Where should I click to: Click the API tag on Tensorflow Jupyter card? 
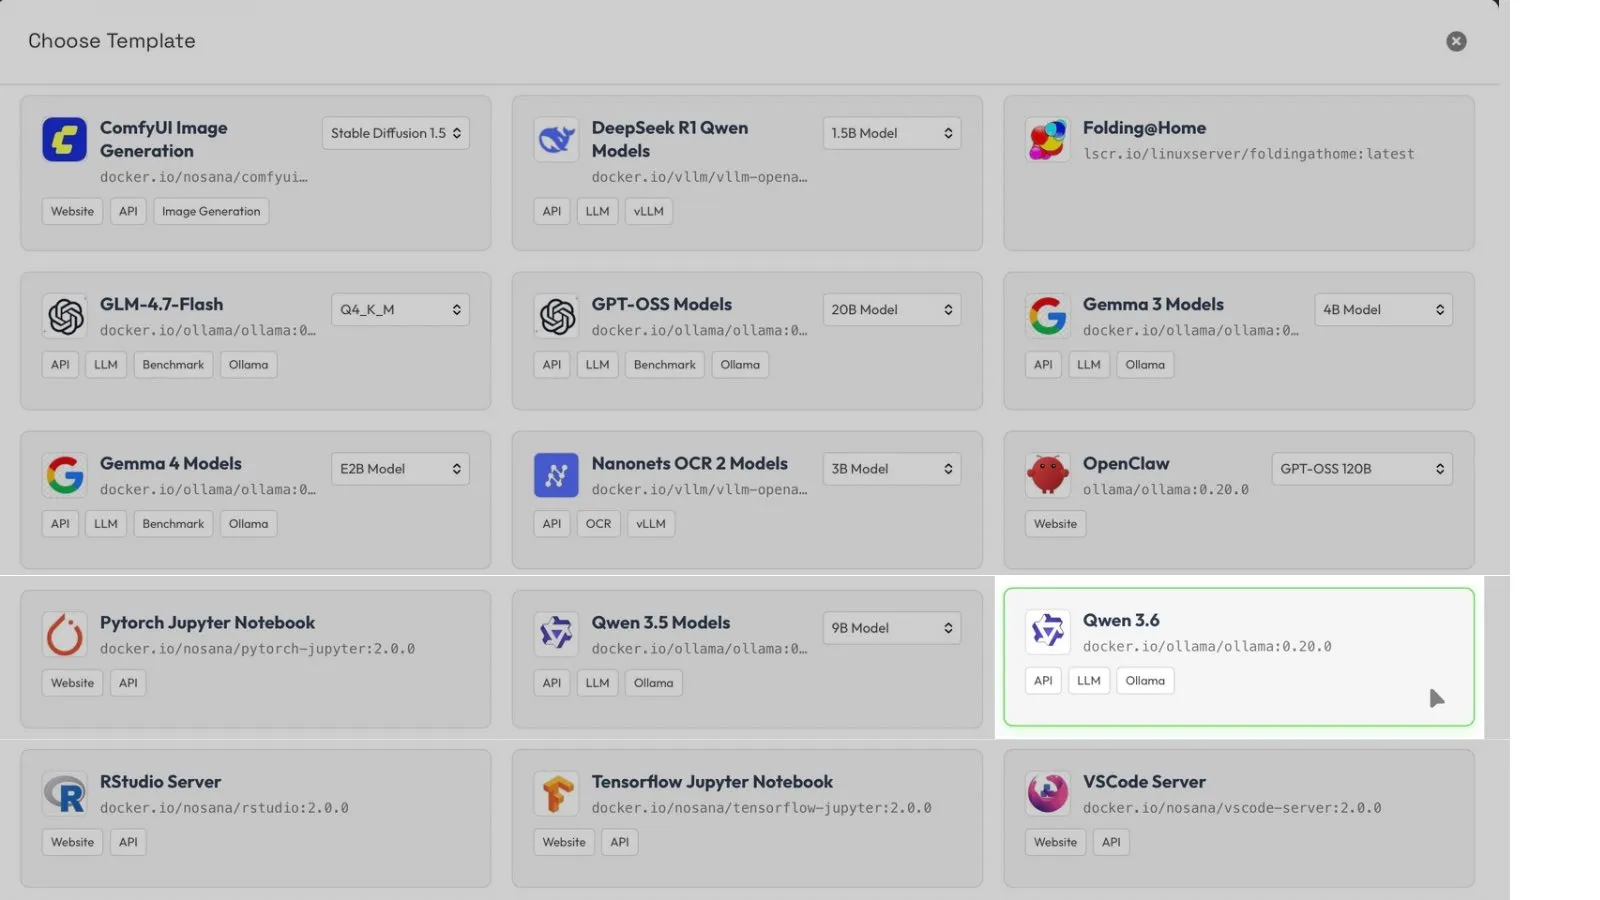[x=620, y=842]
